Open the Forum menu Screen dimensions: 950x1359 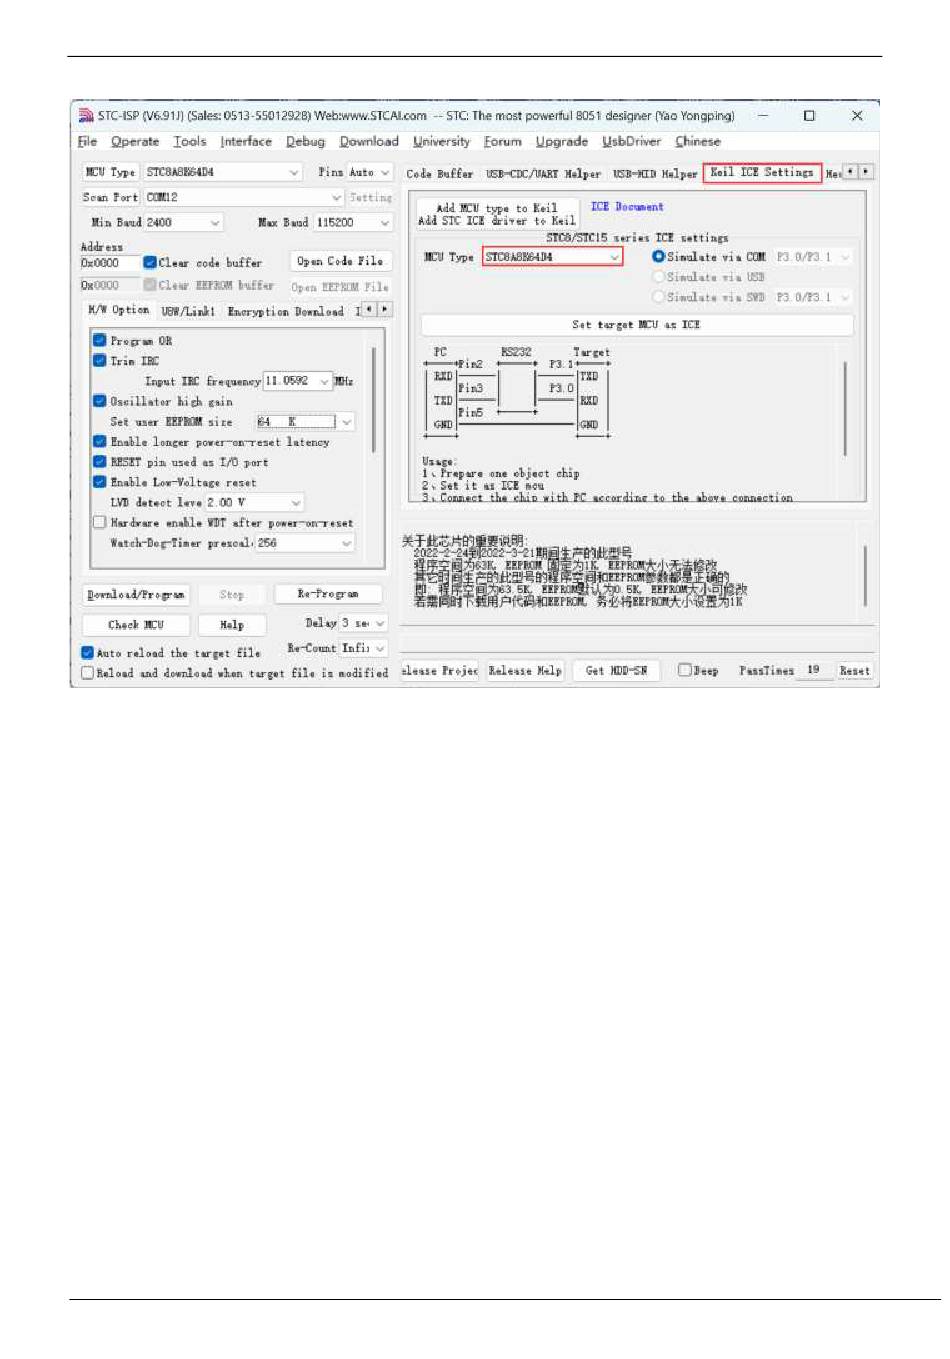(502, 142)
